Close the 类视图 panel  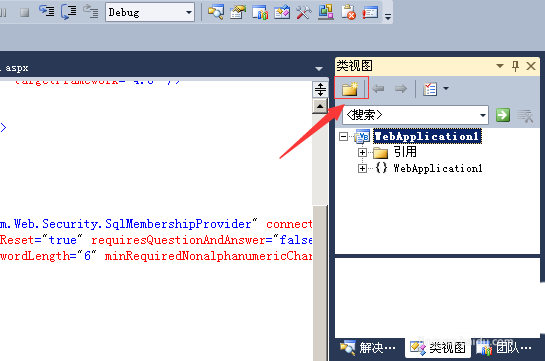(531, 66)
